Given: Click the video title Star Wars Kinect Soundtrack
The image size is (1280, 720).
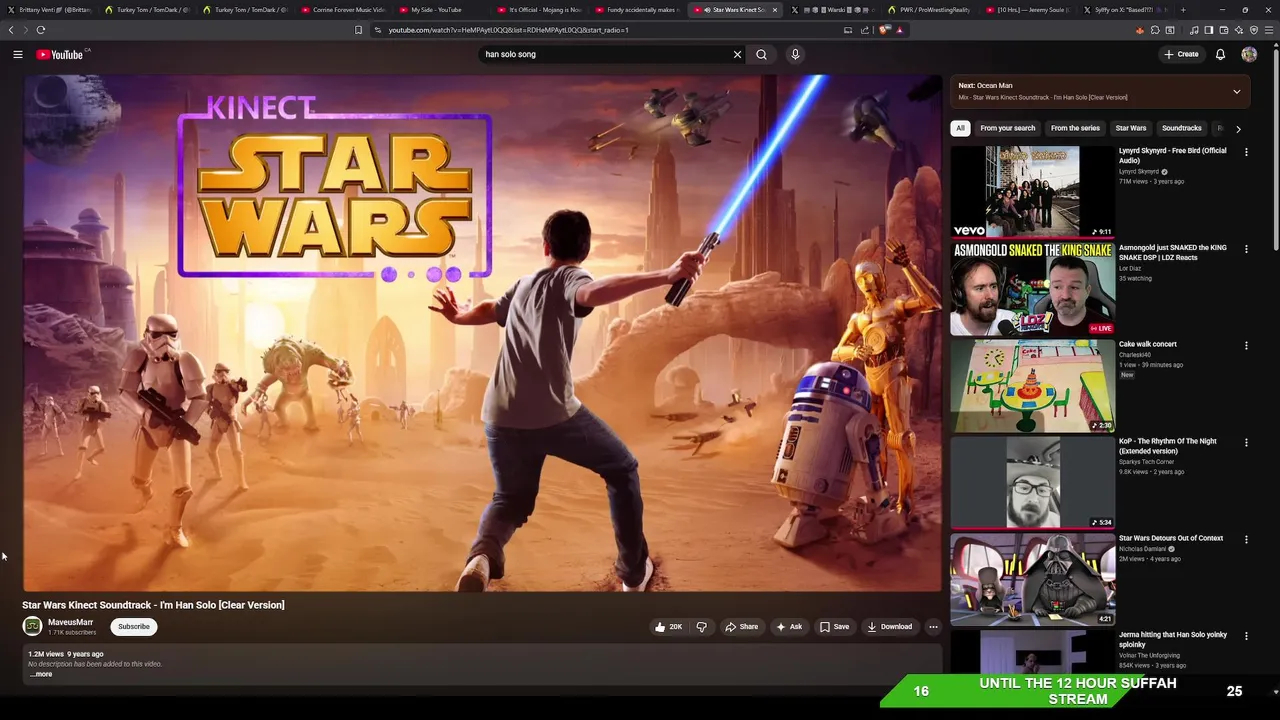Looking at the screenshot, I should [153, 605].
